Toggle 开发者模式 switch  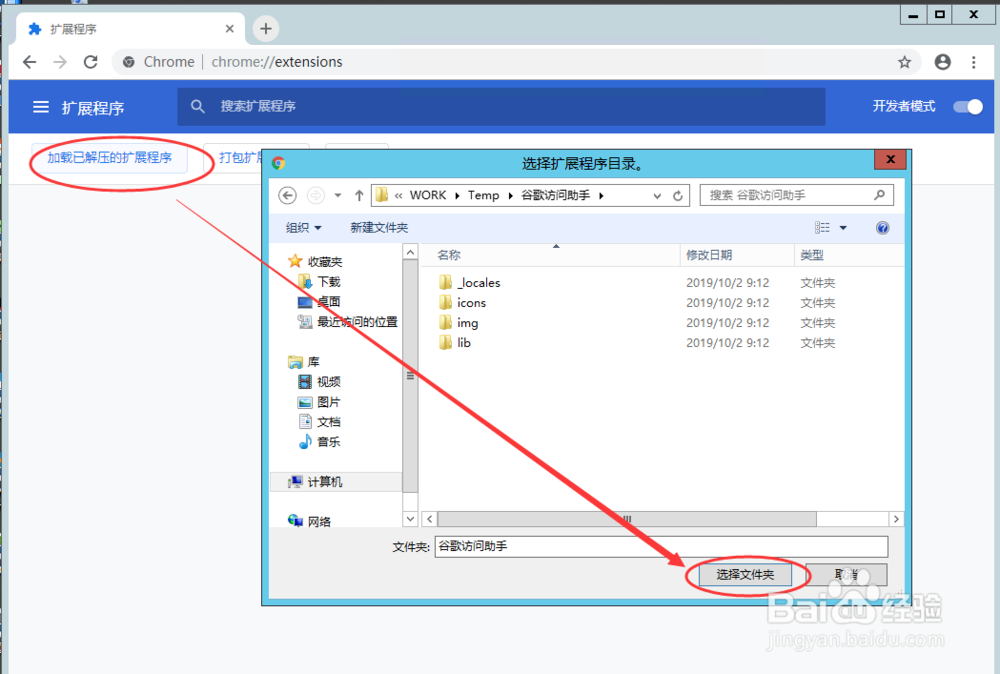pyautogui.click(x=968, y=106)
